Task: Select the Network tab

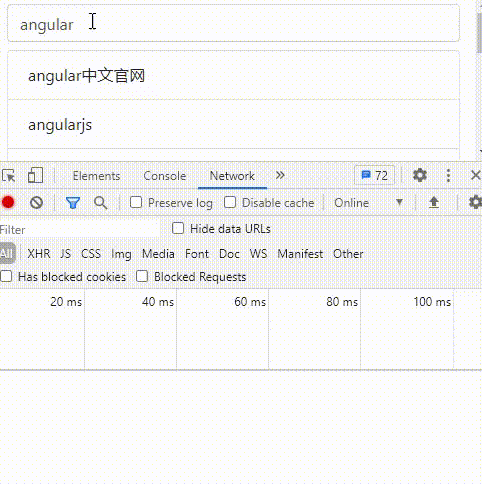Action: 232,176
